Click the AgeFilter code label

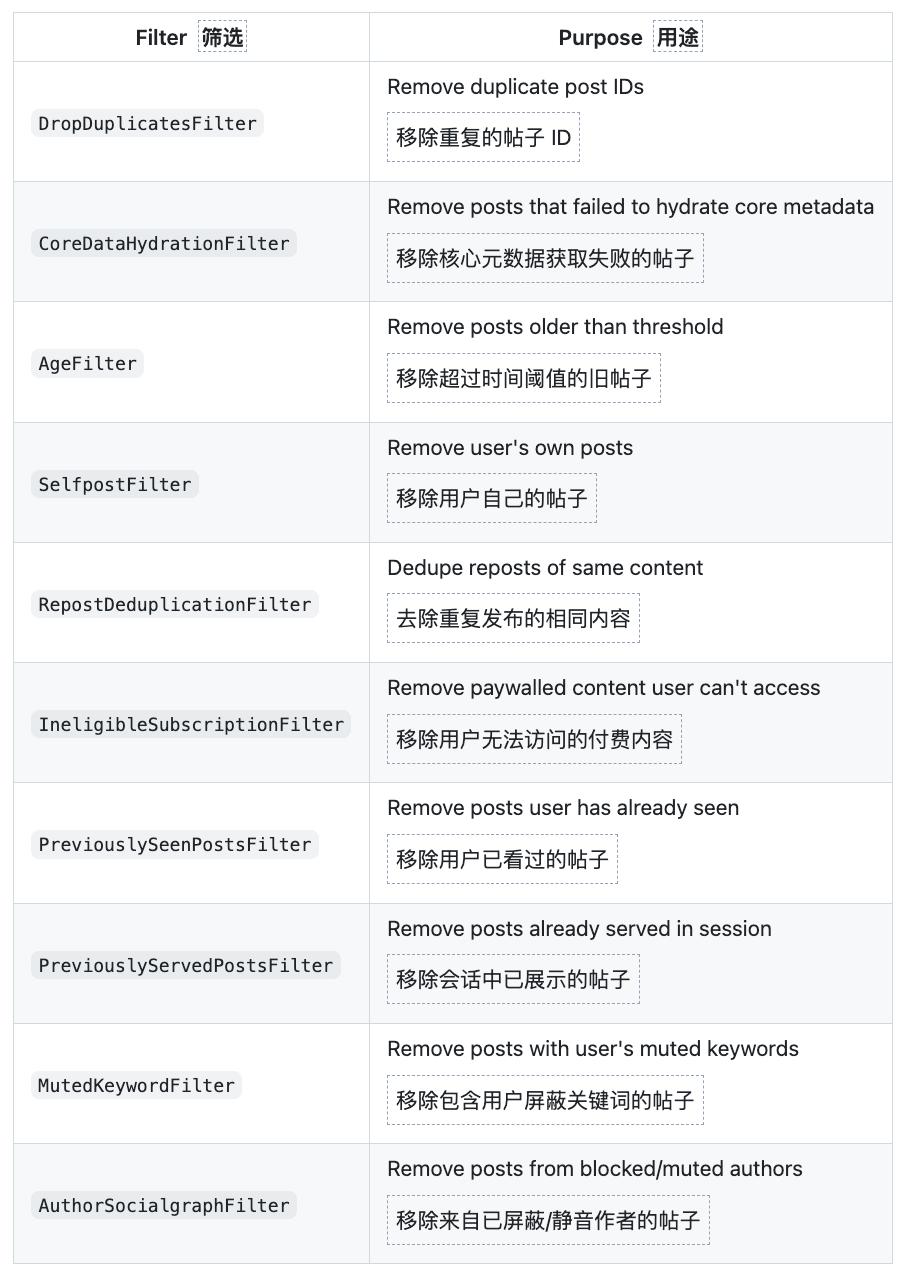[87, 364]
